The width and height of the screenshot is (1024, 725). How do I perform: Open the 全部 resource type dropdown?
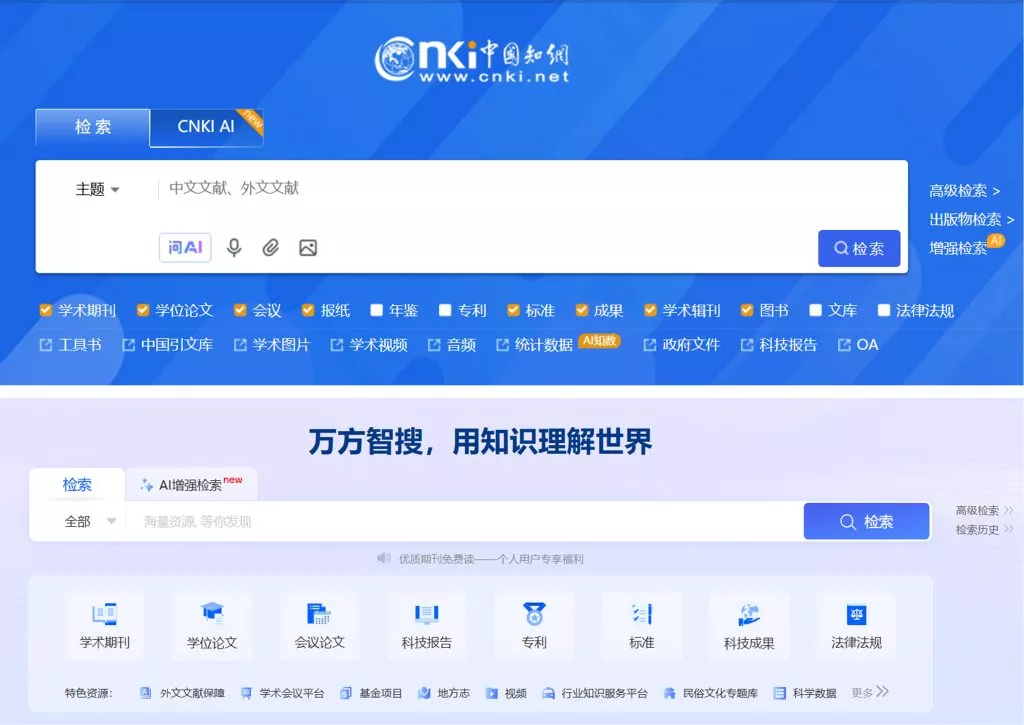pos(88,520)
